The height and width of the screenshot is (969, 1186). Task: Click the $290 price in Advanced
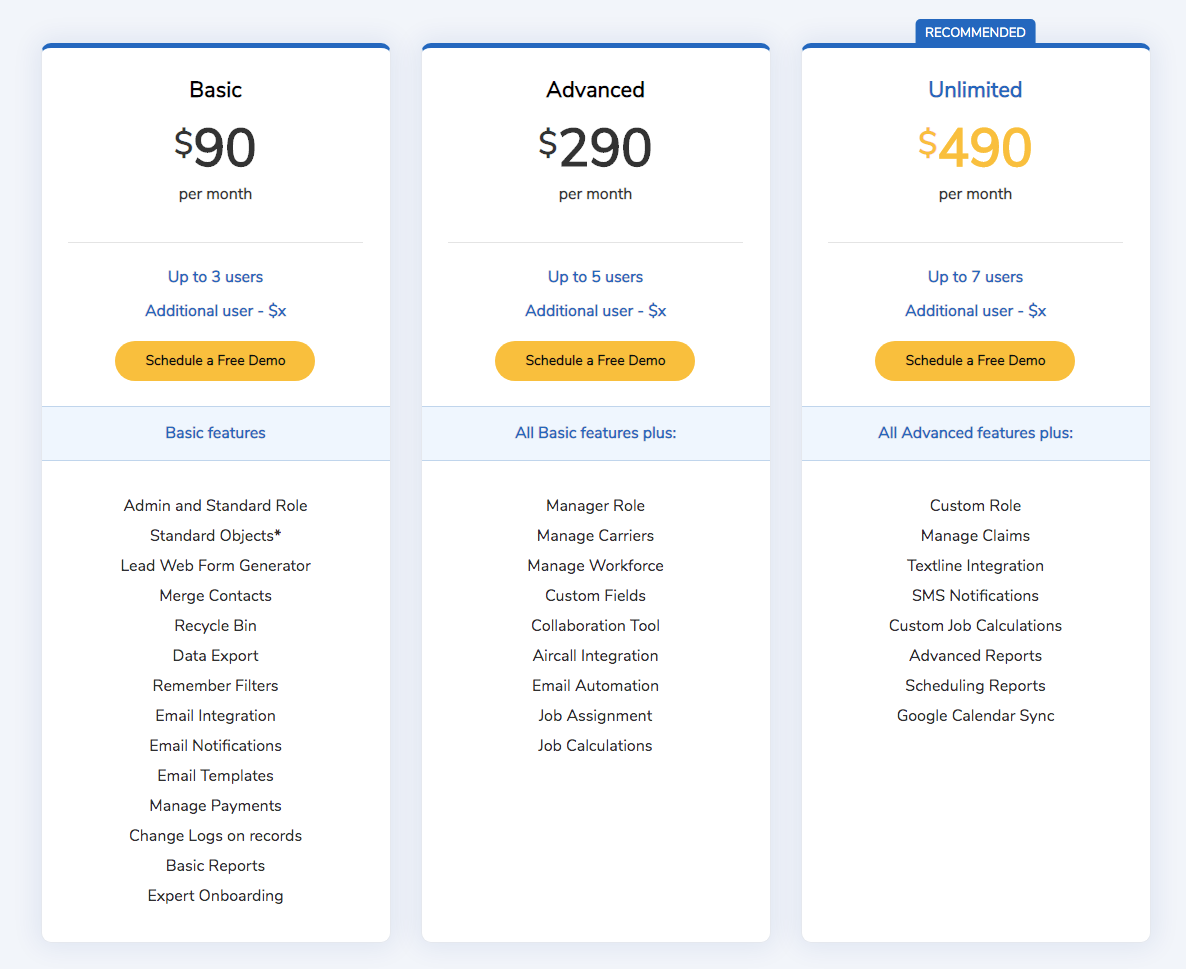595,148
